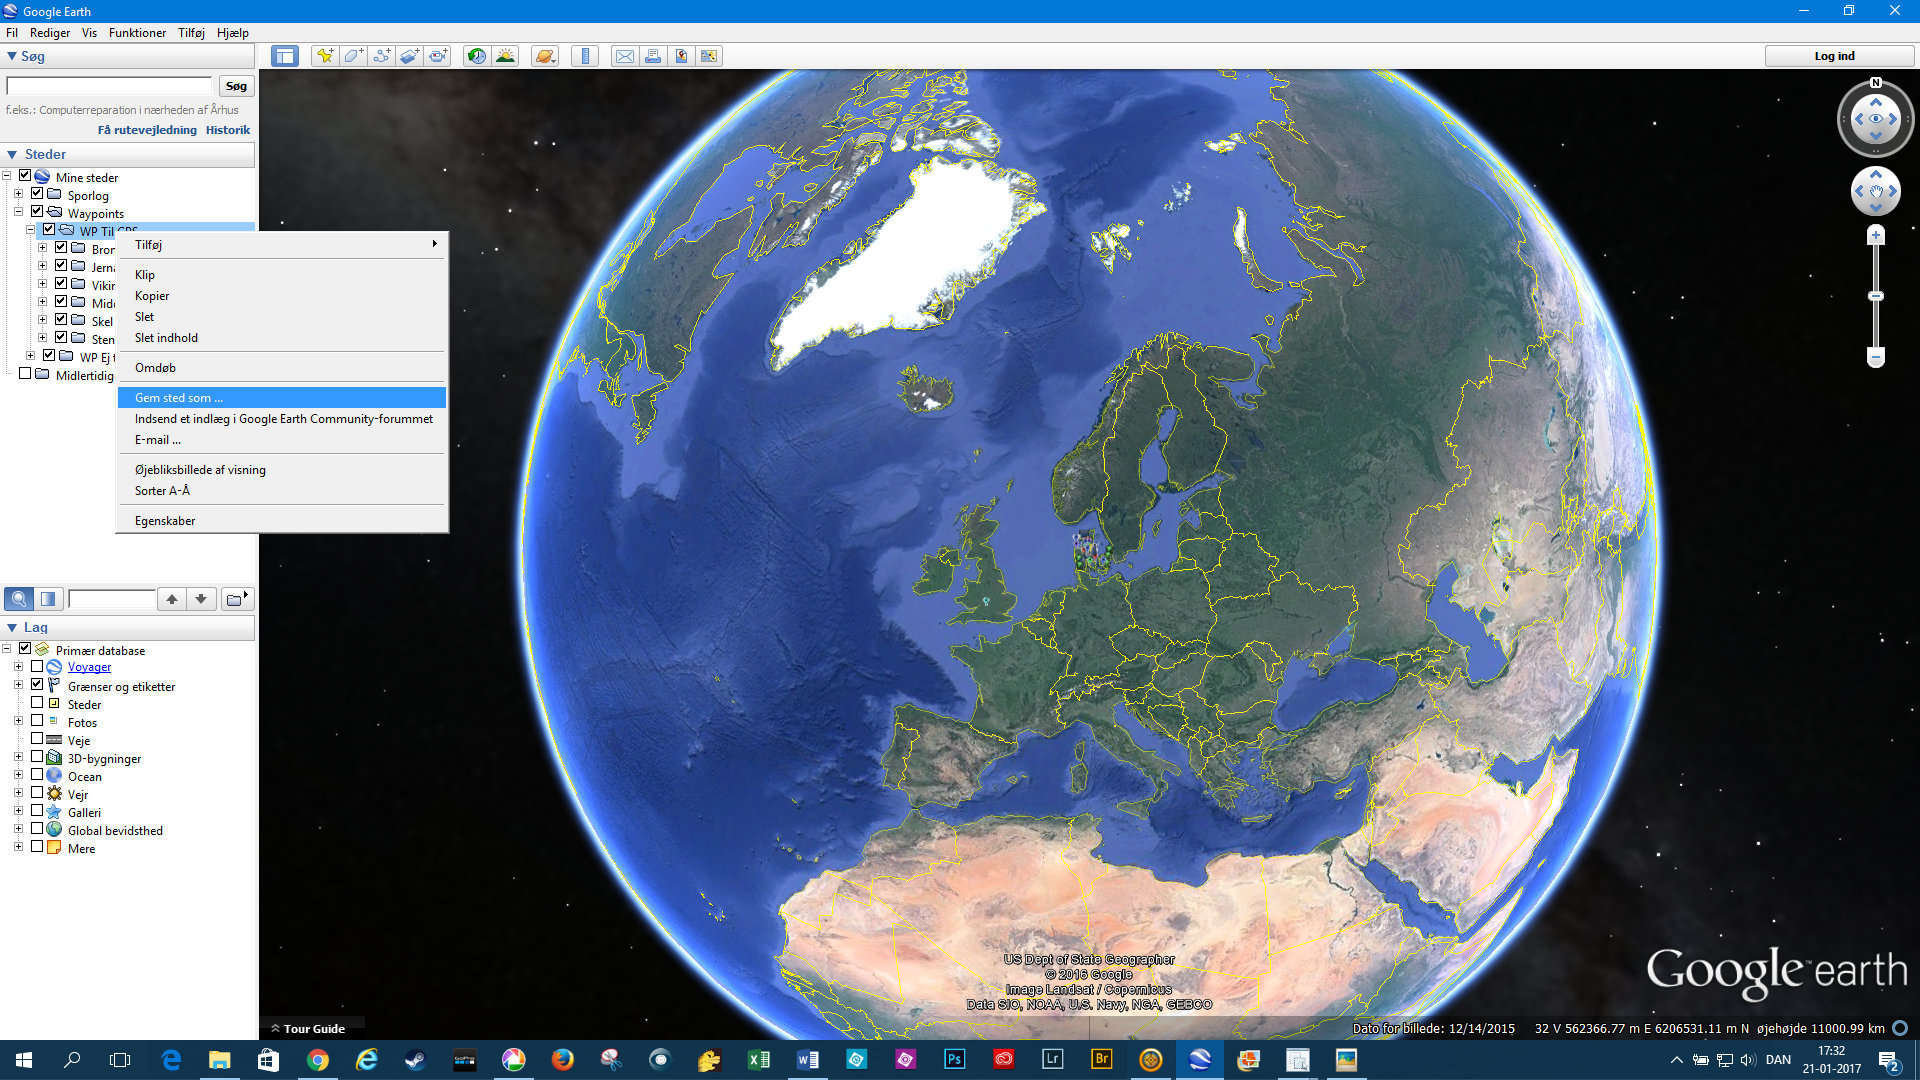Image resolution: width=1920 pixels, height=1080 pixels.
Task: Enable the 3D-bygninger layer checkbox
Action: [37, 757]
